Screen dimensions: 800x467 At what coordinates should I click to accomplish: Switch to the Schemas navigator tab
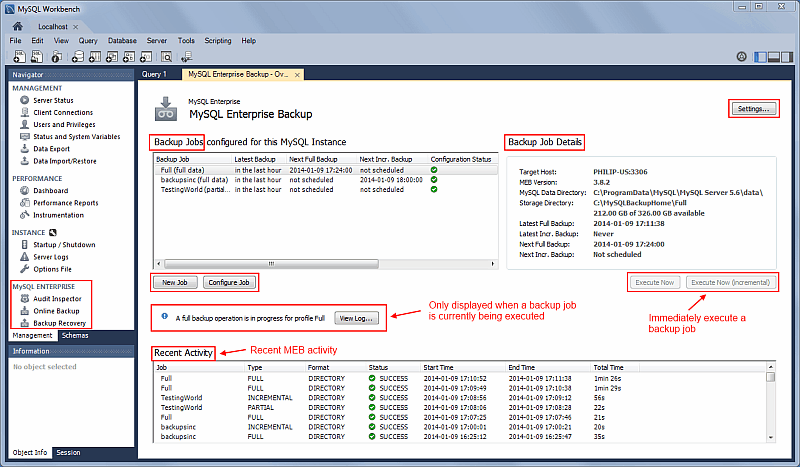pyautogui.click(x=75, y=336)
